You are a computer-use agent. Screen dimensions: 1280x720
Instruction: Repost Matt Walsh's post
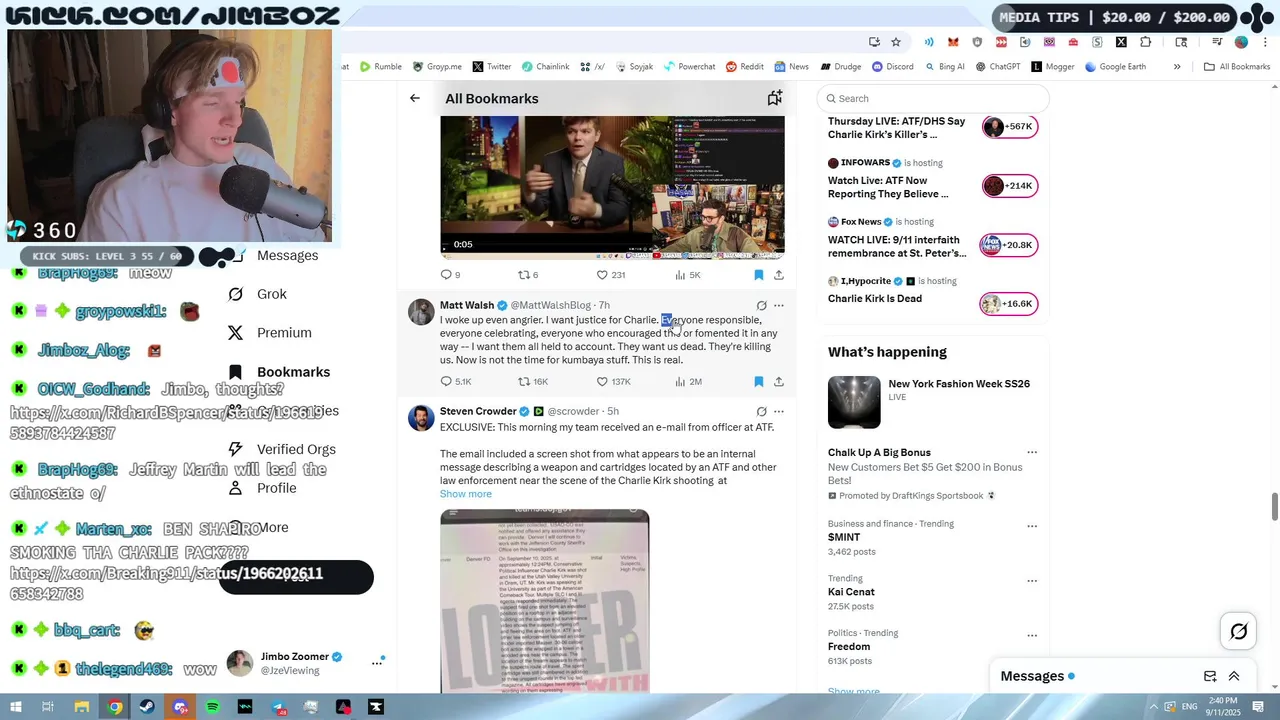(x=532, y=382)
